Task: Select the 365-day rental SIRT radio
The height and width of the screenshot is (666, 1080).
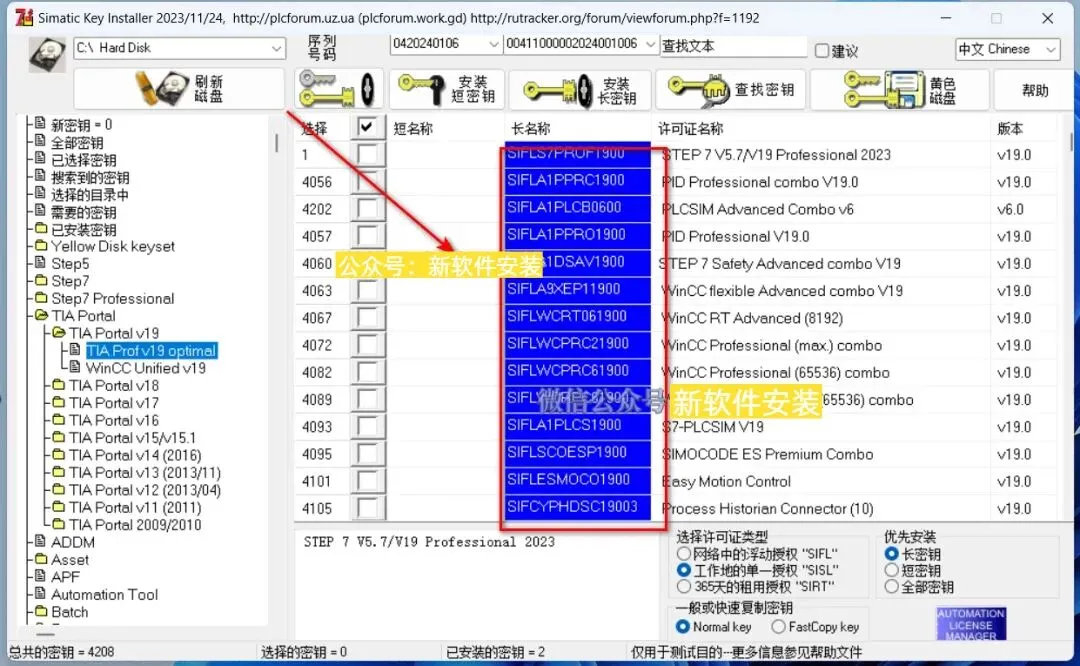Action: point(683,587)
